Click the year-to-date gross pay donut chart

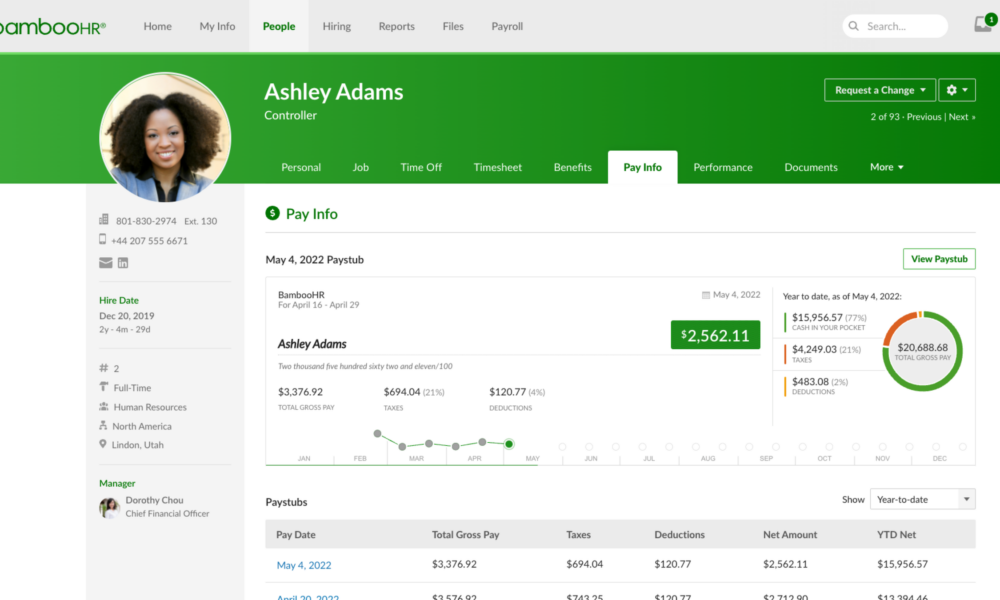922,351
